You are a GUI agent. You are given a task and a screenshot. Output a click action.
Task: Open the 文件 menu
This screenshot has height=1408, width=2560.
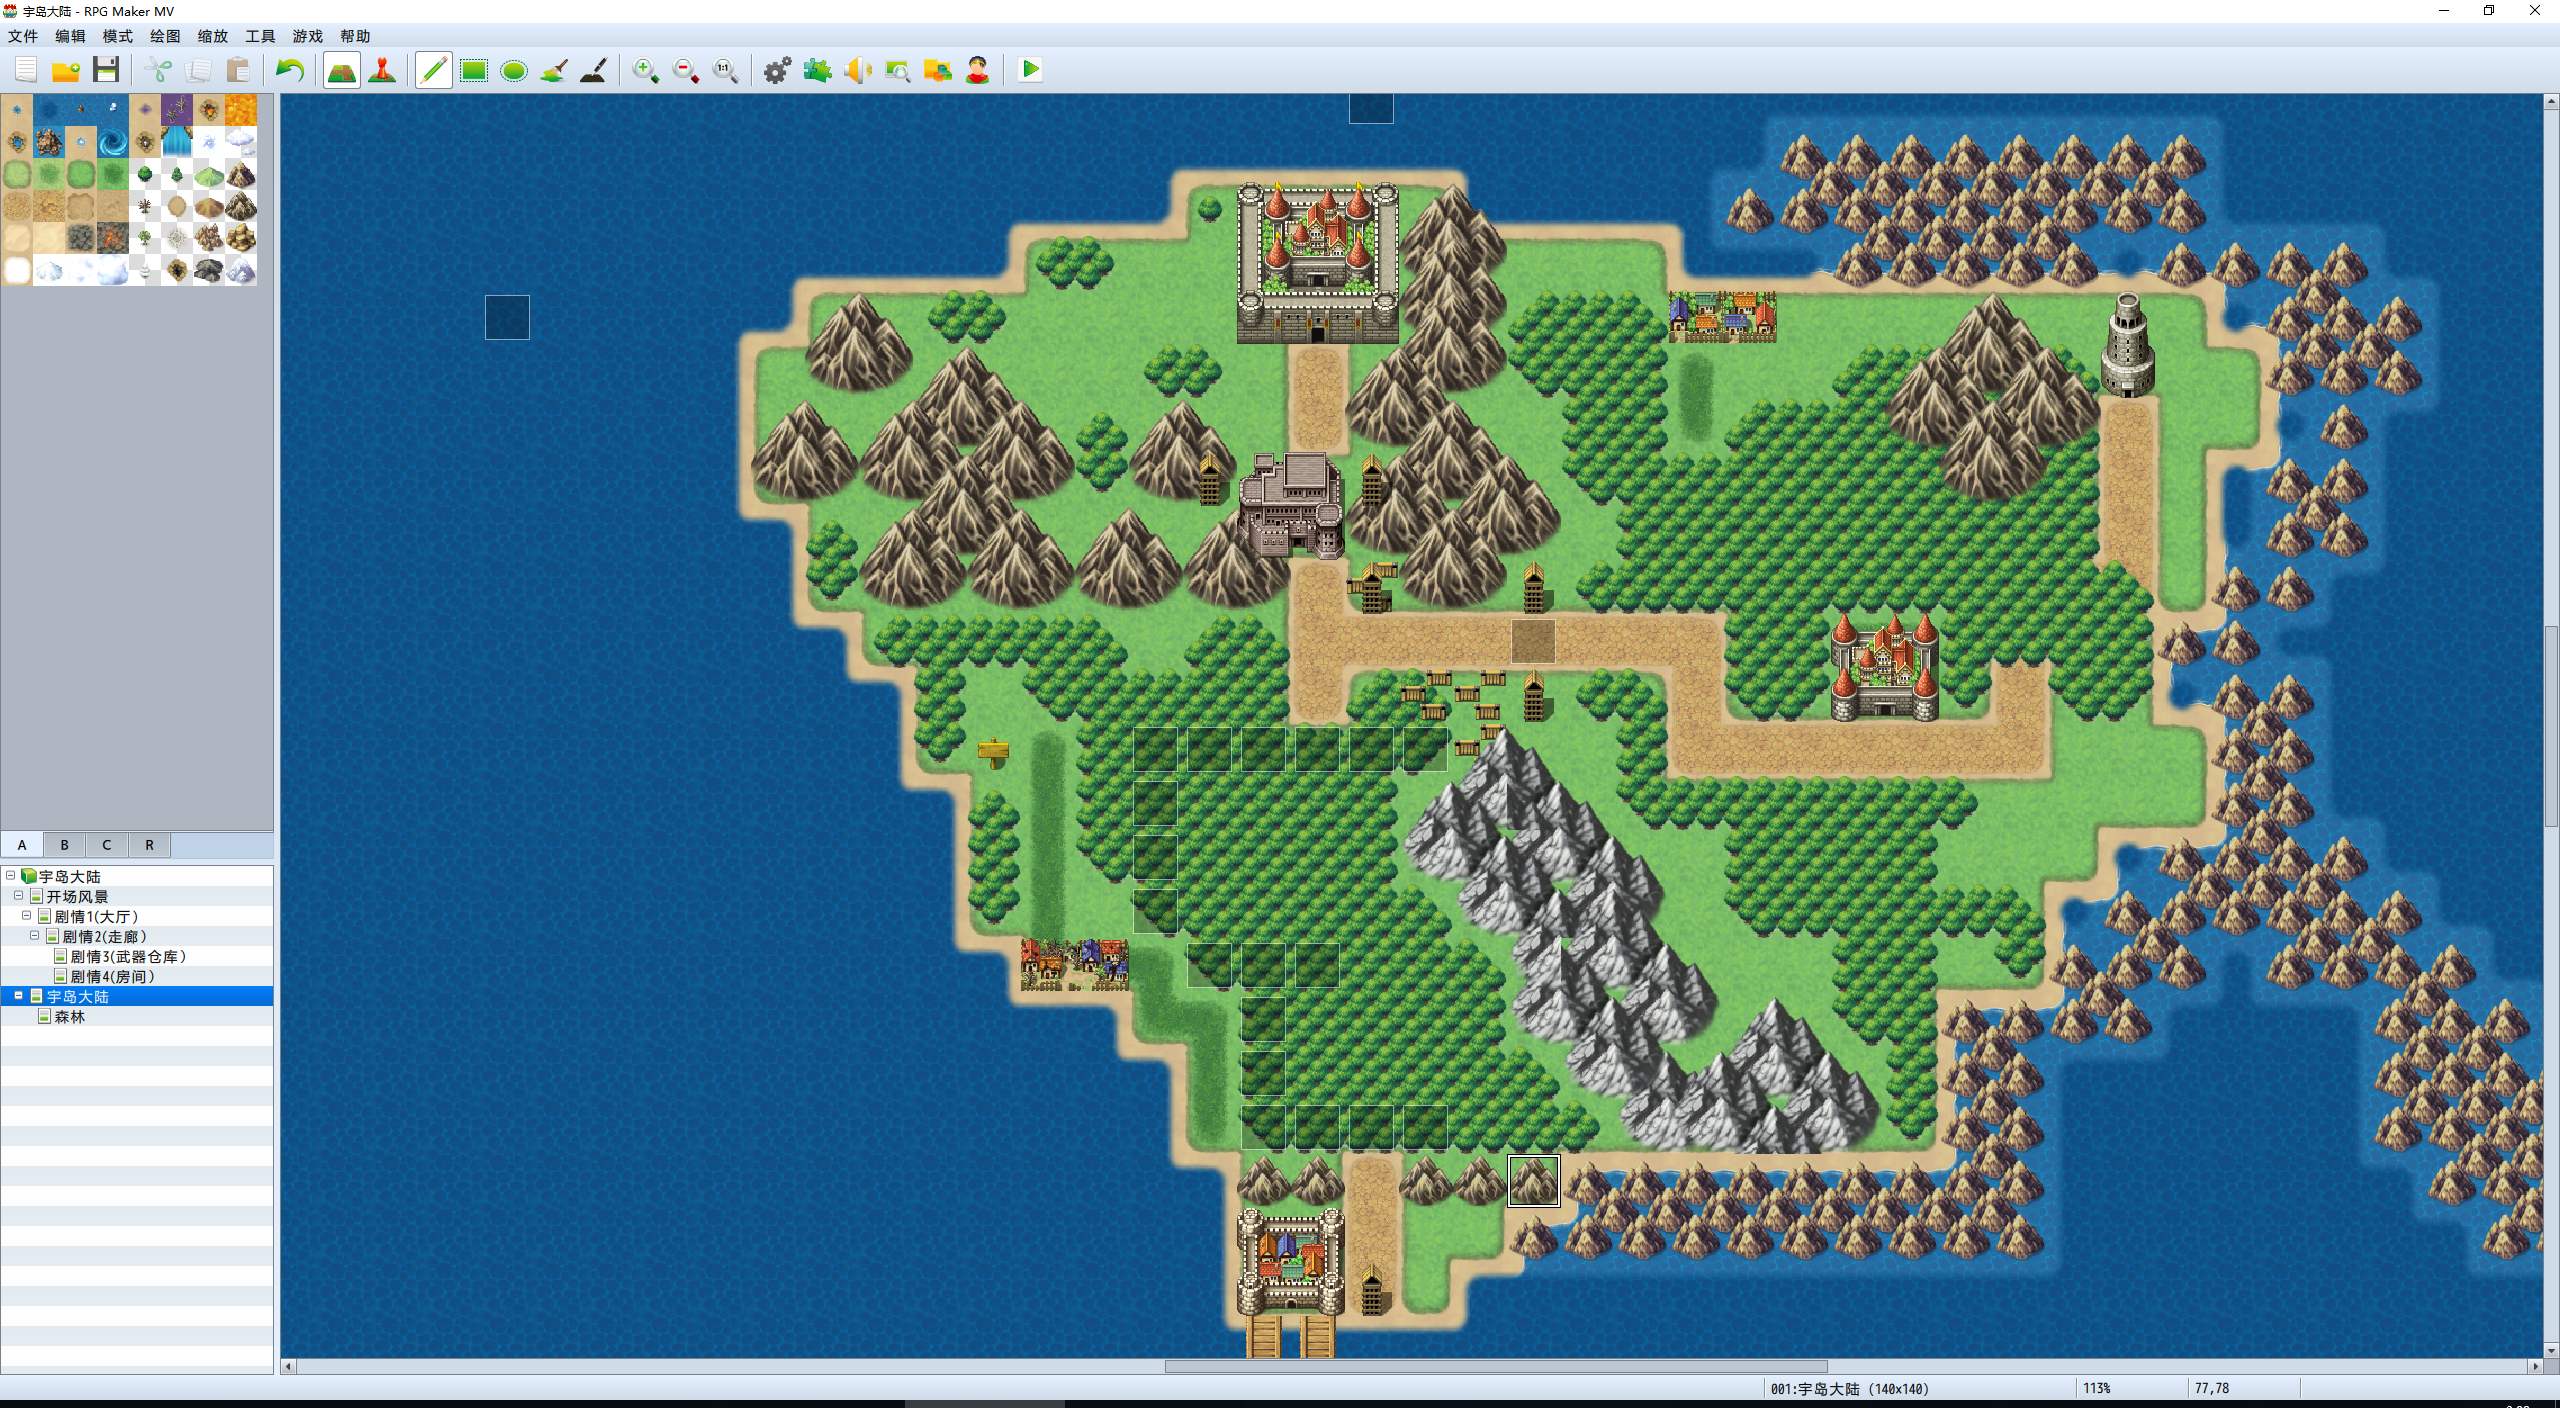[x=23, y=36]
